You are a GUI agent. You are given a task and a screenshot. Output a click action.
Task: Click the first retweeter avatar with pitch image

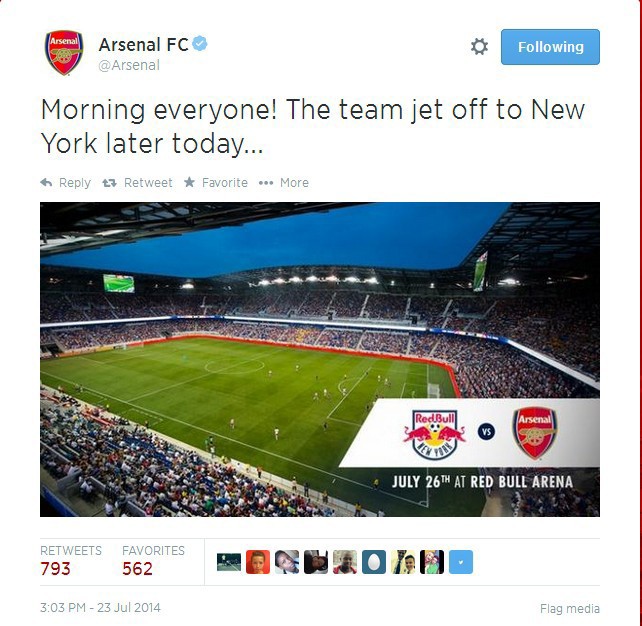pyautogui.click(x=229, y=562)
